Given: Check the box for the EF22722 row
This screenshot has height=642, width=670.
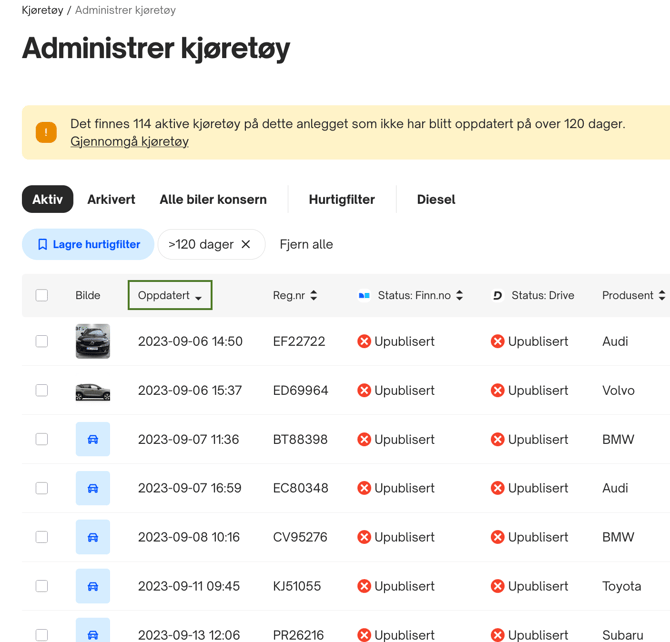Looking at the screenshot, I should click(42, 341).
